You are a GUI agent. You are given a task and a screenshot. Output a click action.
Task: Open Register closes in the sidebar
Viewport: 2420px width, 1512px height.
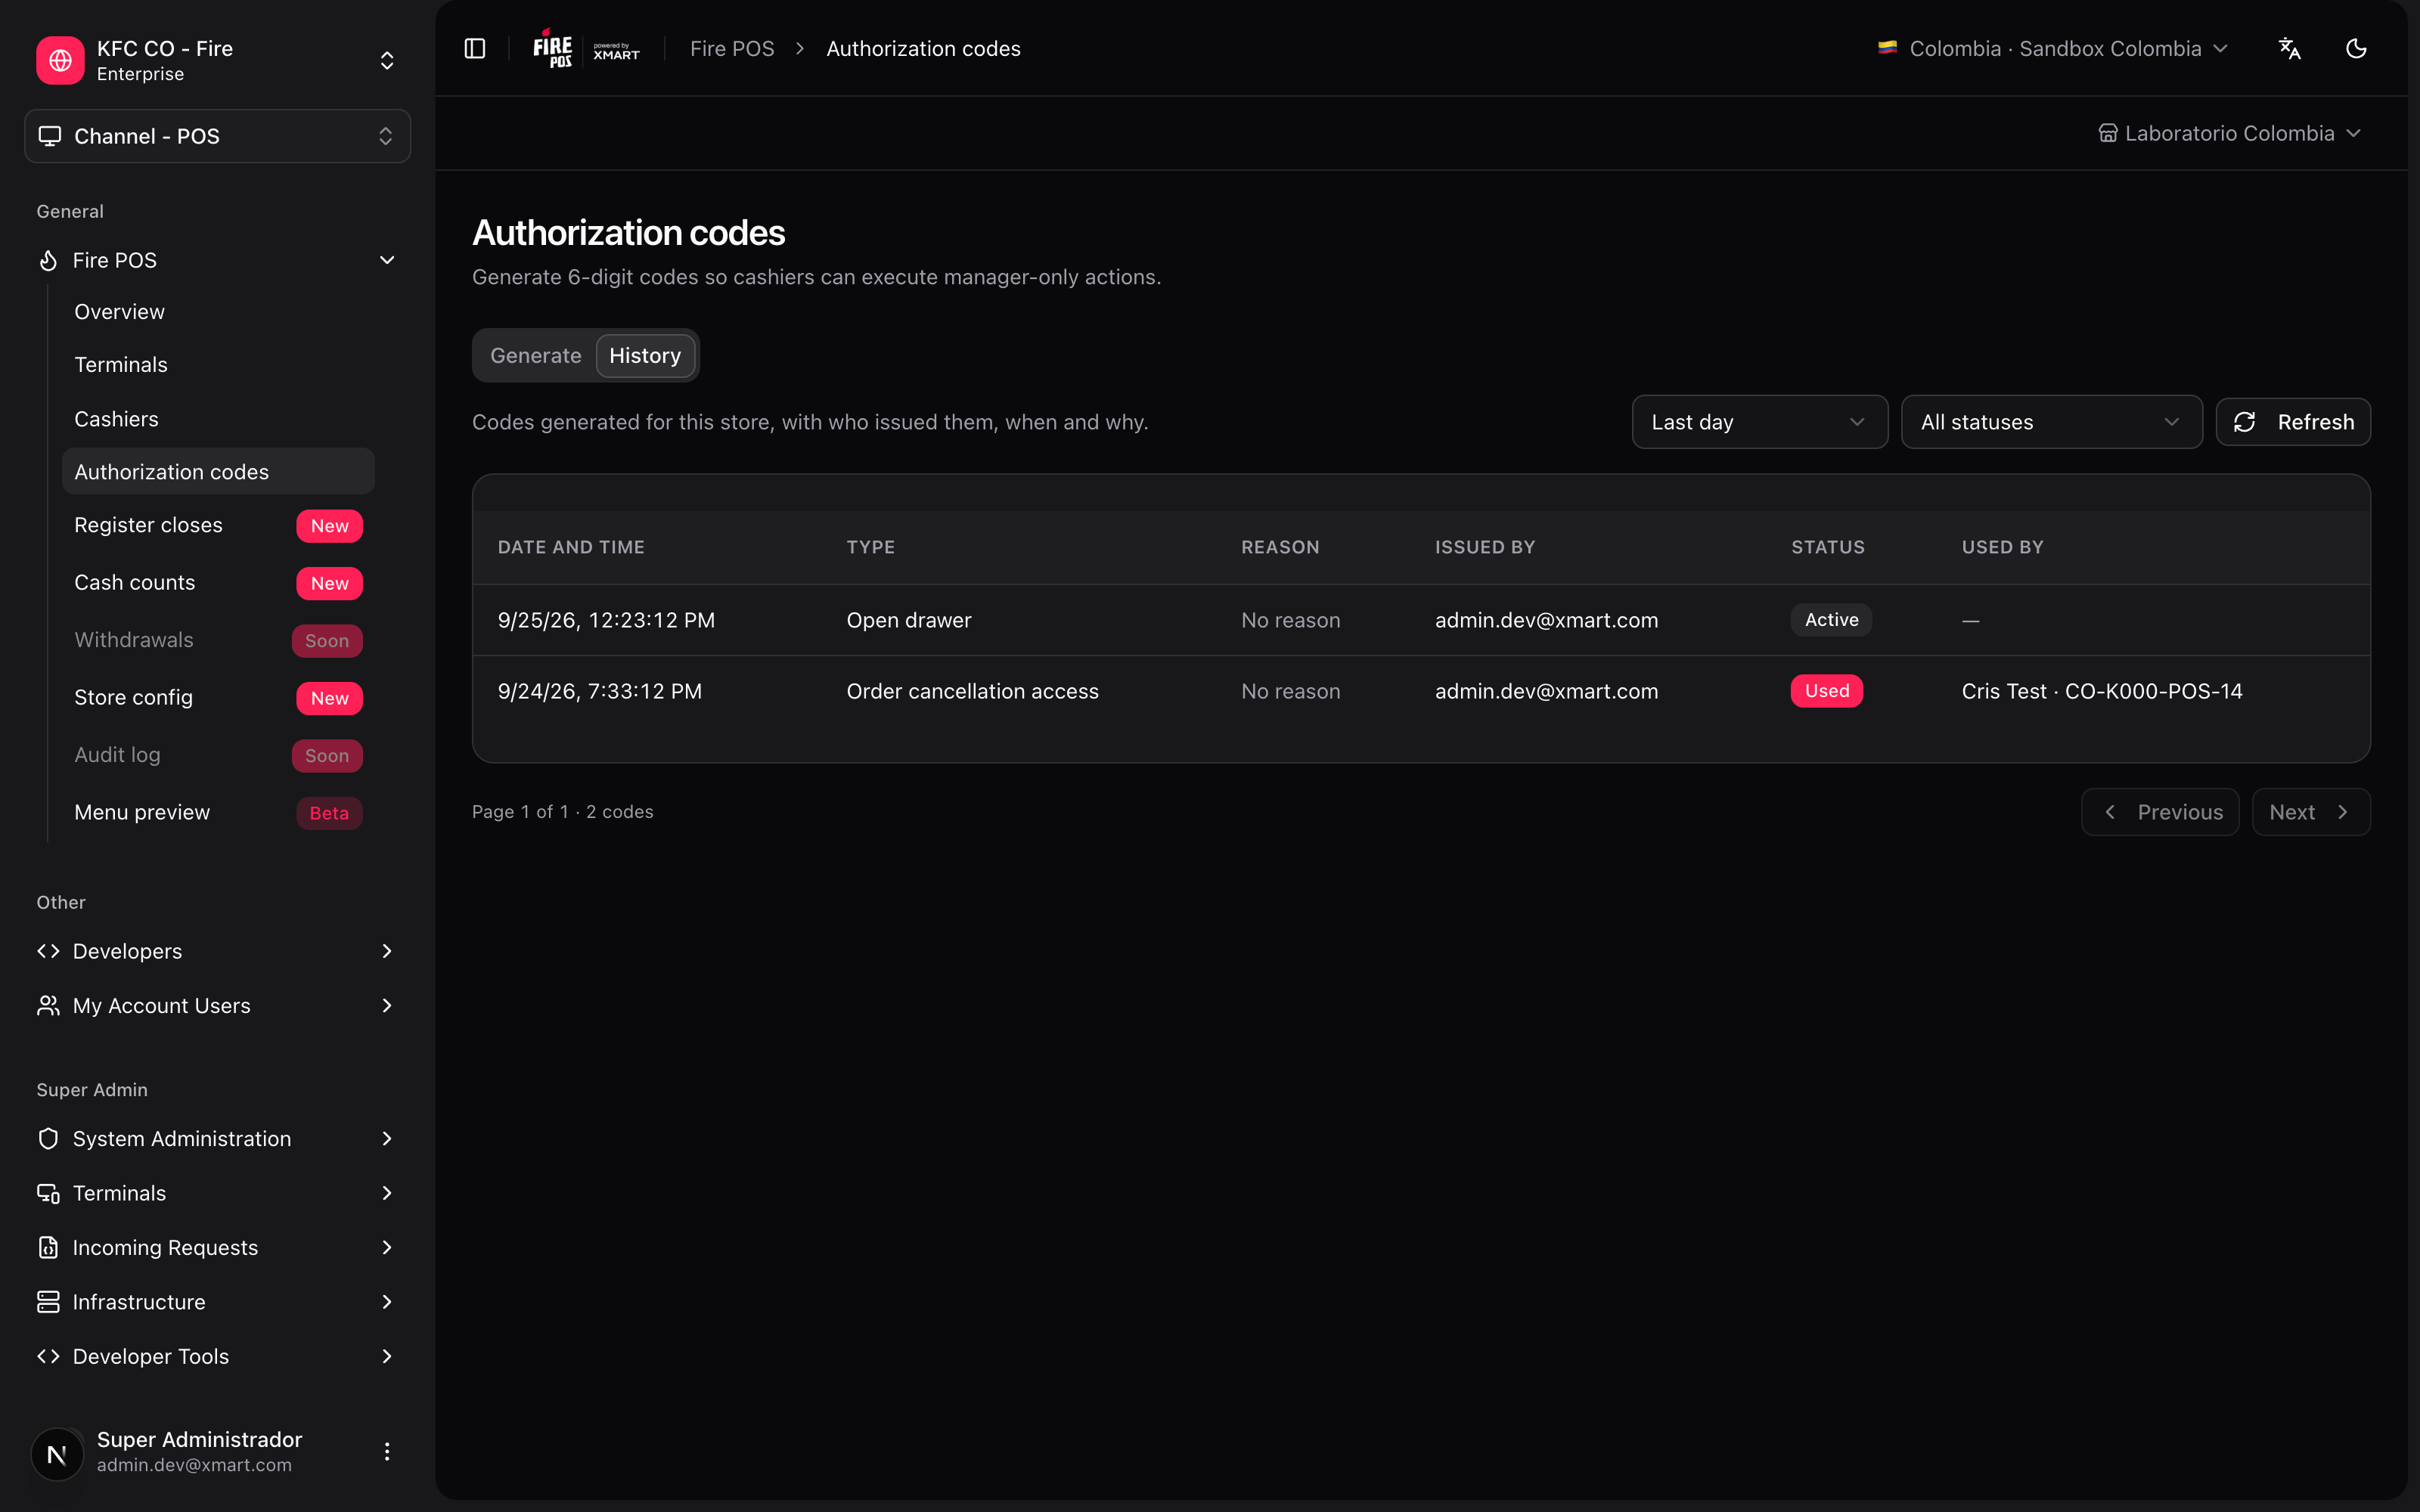click(x=218, y=525)
